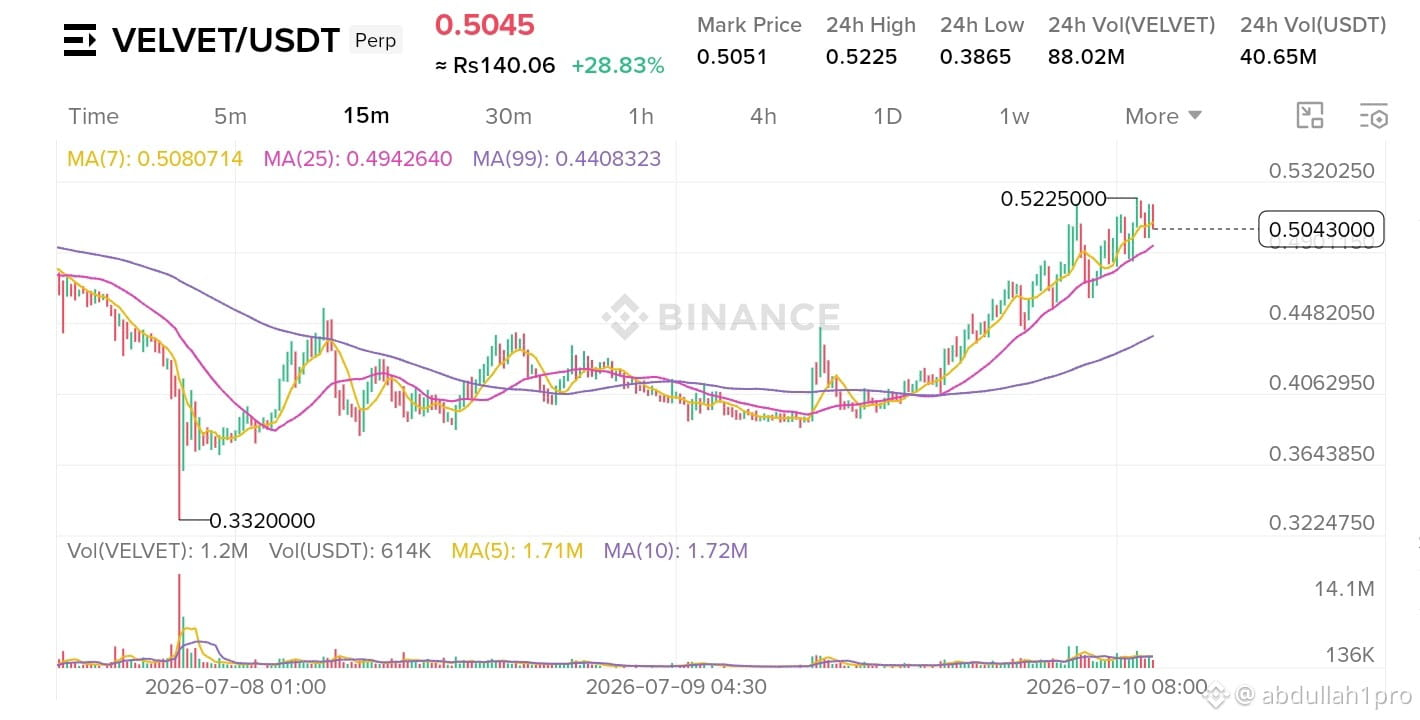Viewport: 1420px width, 720px height.
Task: Select the Time chart tab
Action: (x=93, y=116)
